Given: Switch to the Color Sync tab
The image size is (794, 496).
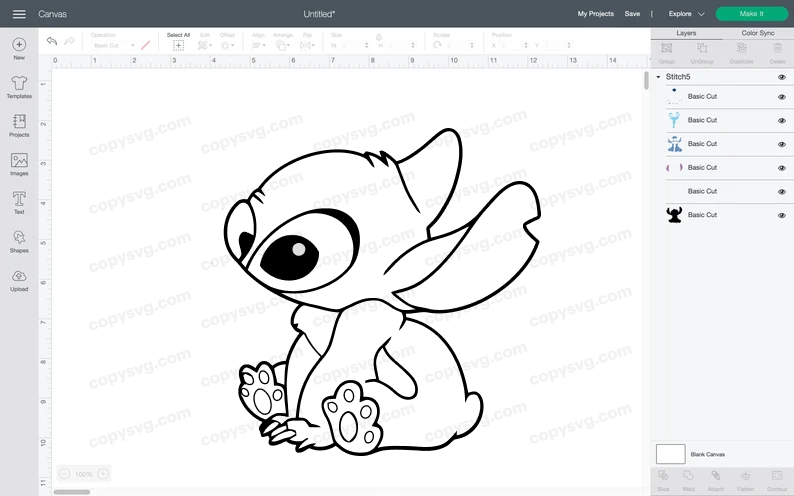Looking at the screenshot, I should (758, 33).
